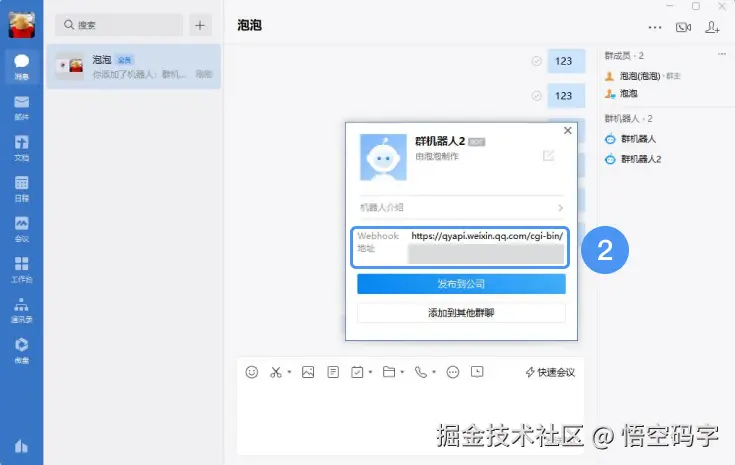Screen dimensions: 735x465
Task: Close the 群机器人2 popup dialog
Action: [x=568, y=130]
